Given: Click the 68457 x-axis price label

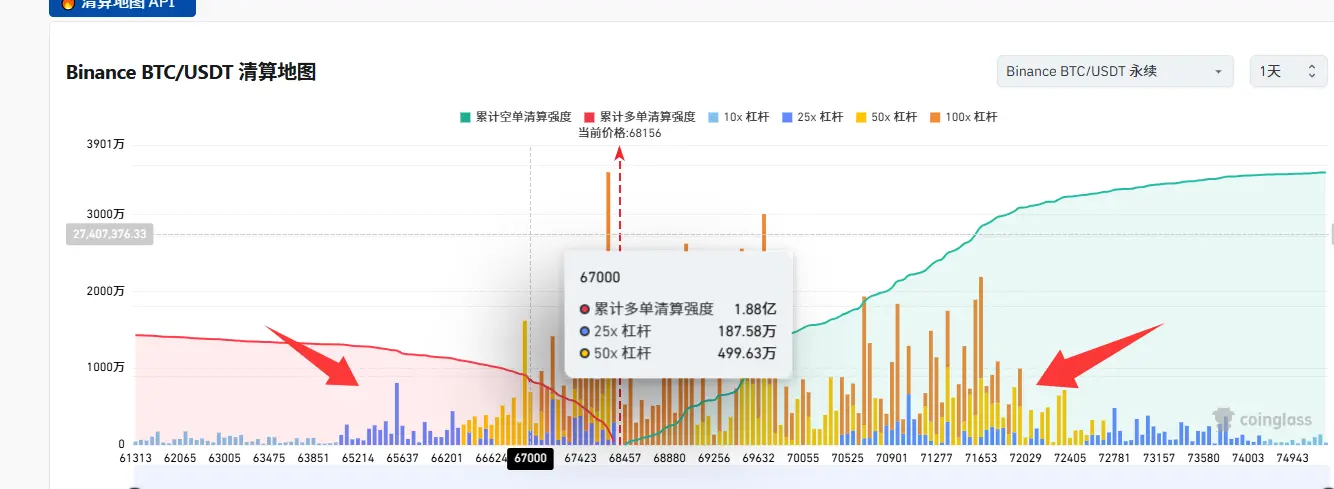Looking at the screenshot, I should (625, 458).
